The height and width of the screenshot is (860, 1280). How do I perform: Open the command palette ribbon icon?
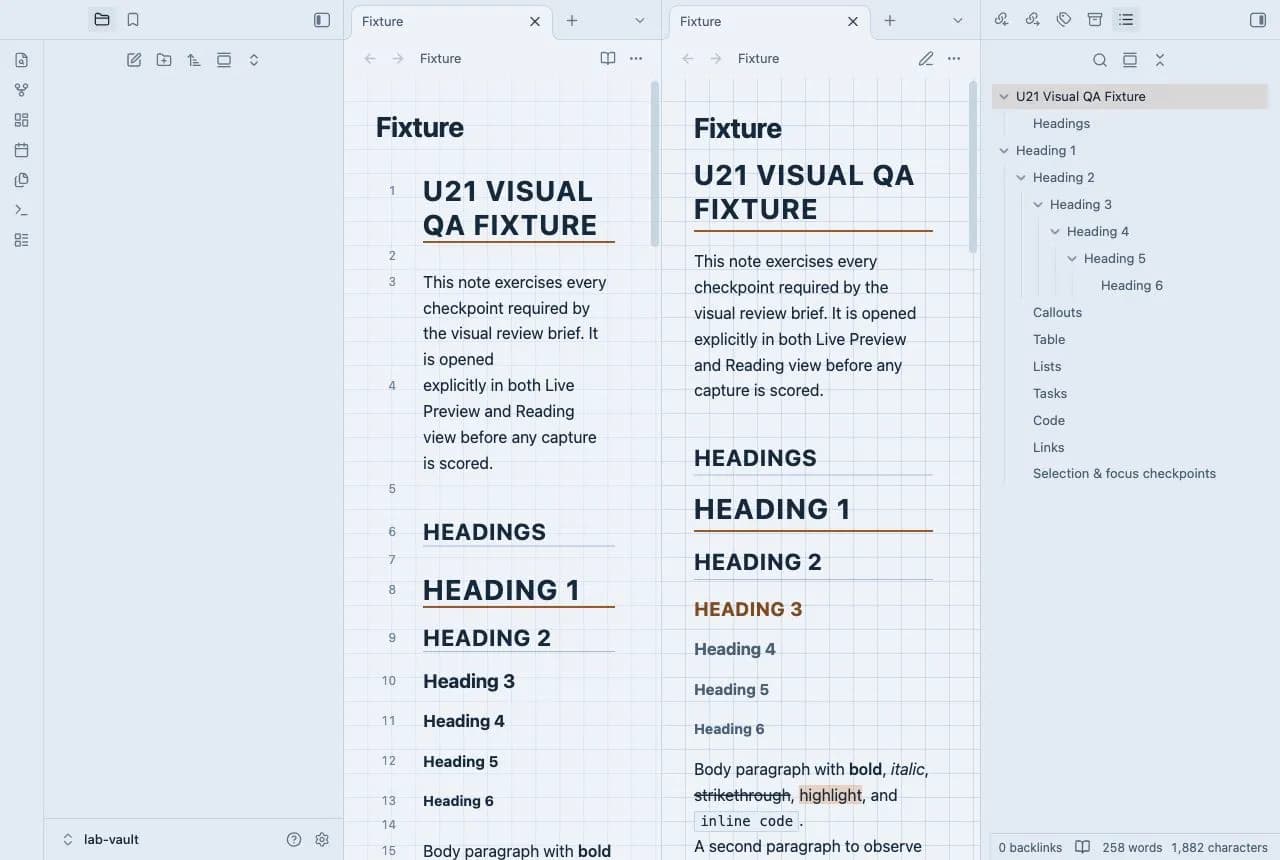pyautogui.click(x=22, y=210)
